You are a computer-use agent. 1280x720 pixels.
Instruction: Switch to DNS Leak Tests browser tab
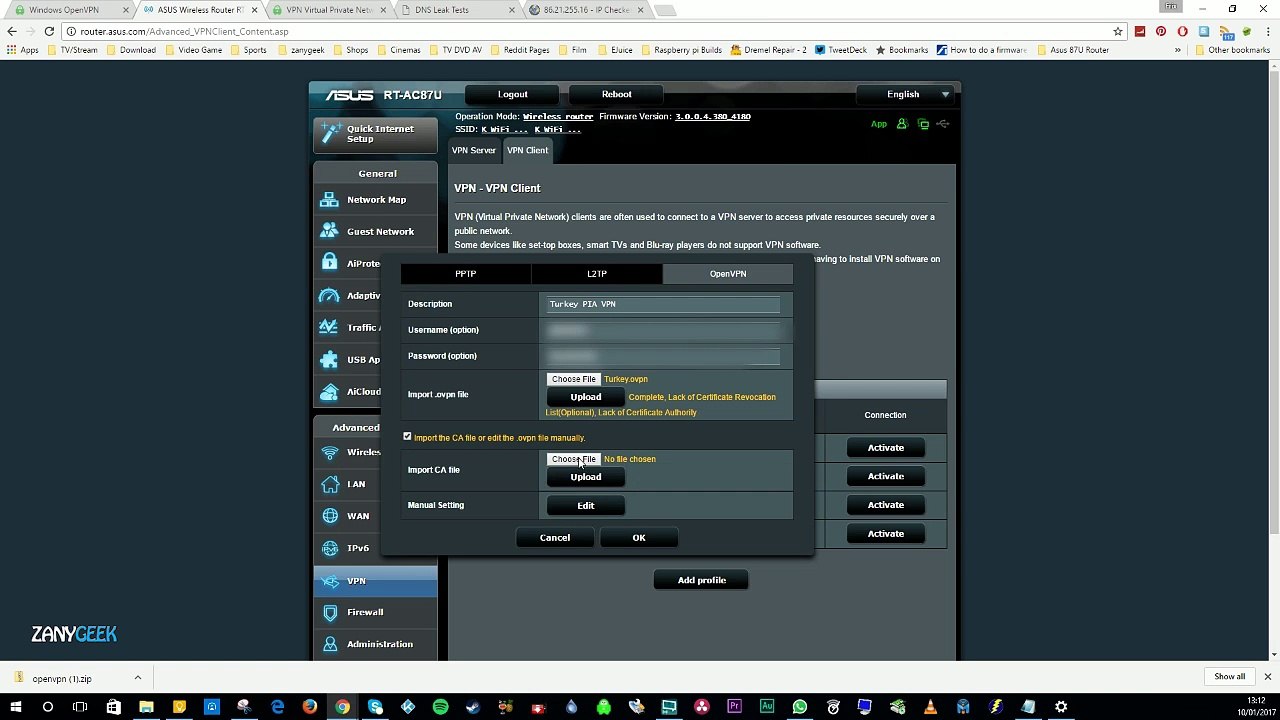(x=455, y=10)
